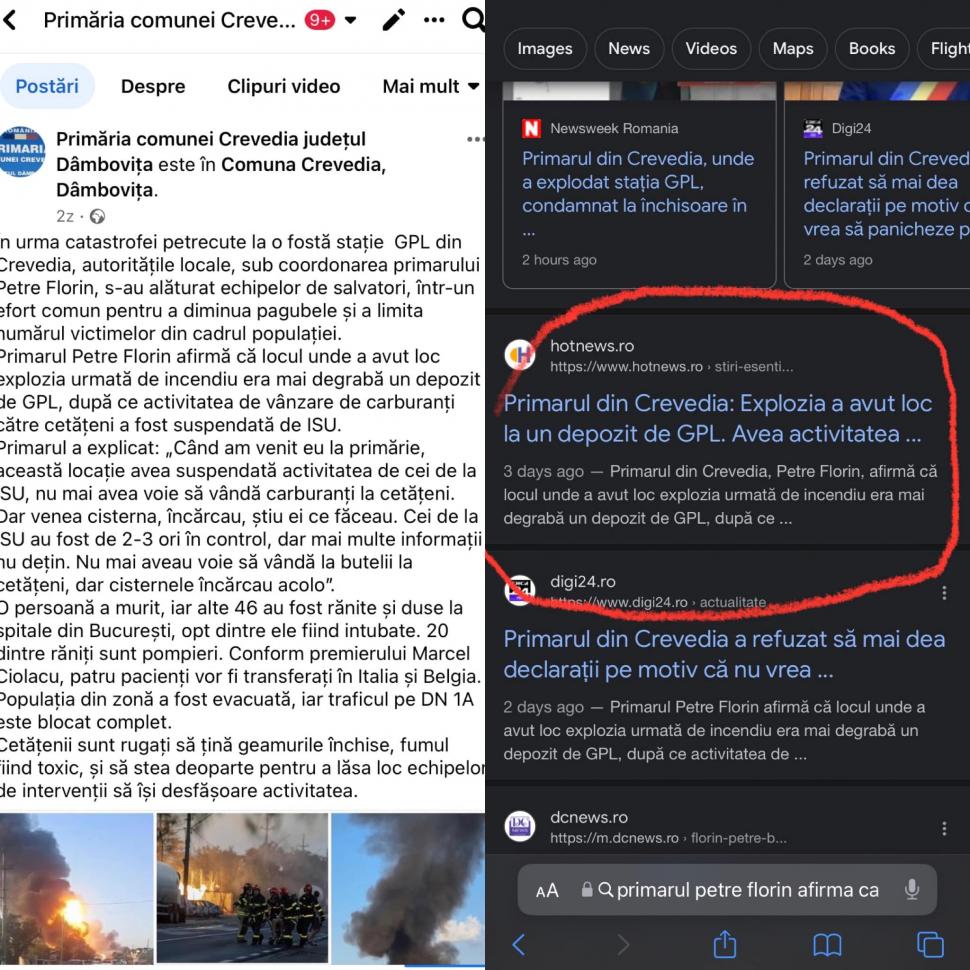This screenshot has height=970, width=970.
Task: Open hotnews.ro Primarul din Crevedia link
Action: [718, 418]
